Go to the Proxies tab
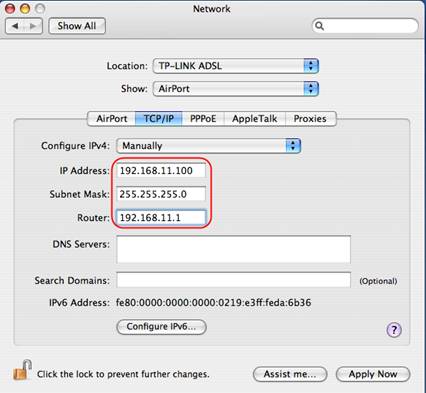Screen dimensions: 426x393 tap(310, 119)
